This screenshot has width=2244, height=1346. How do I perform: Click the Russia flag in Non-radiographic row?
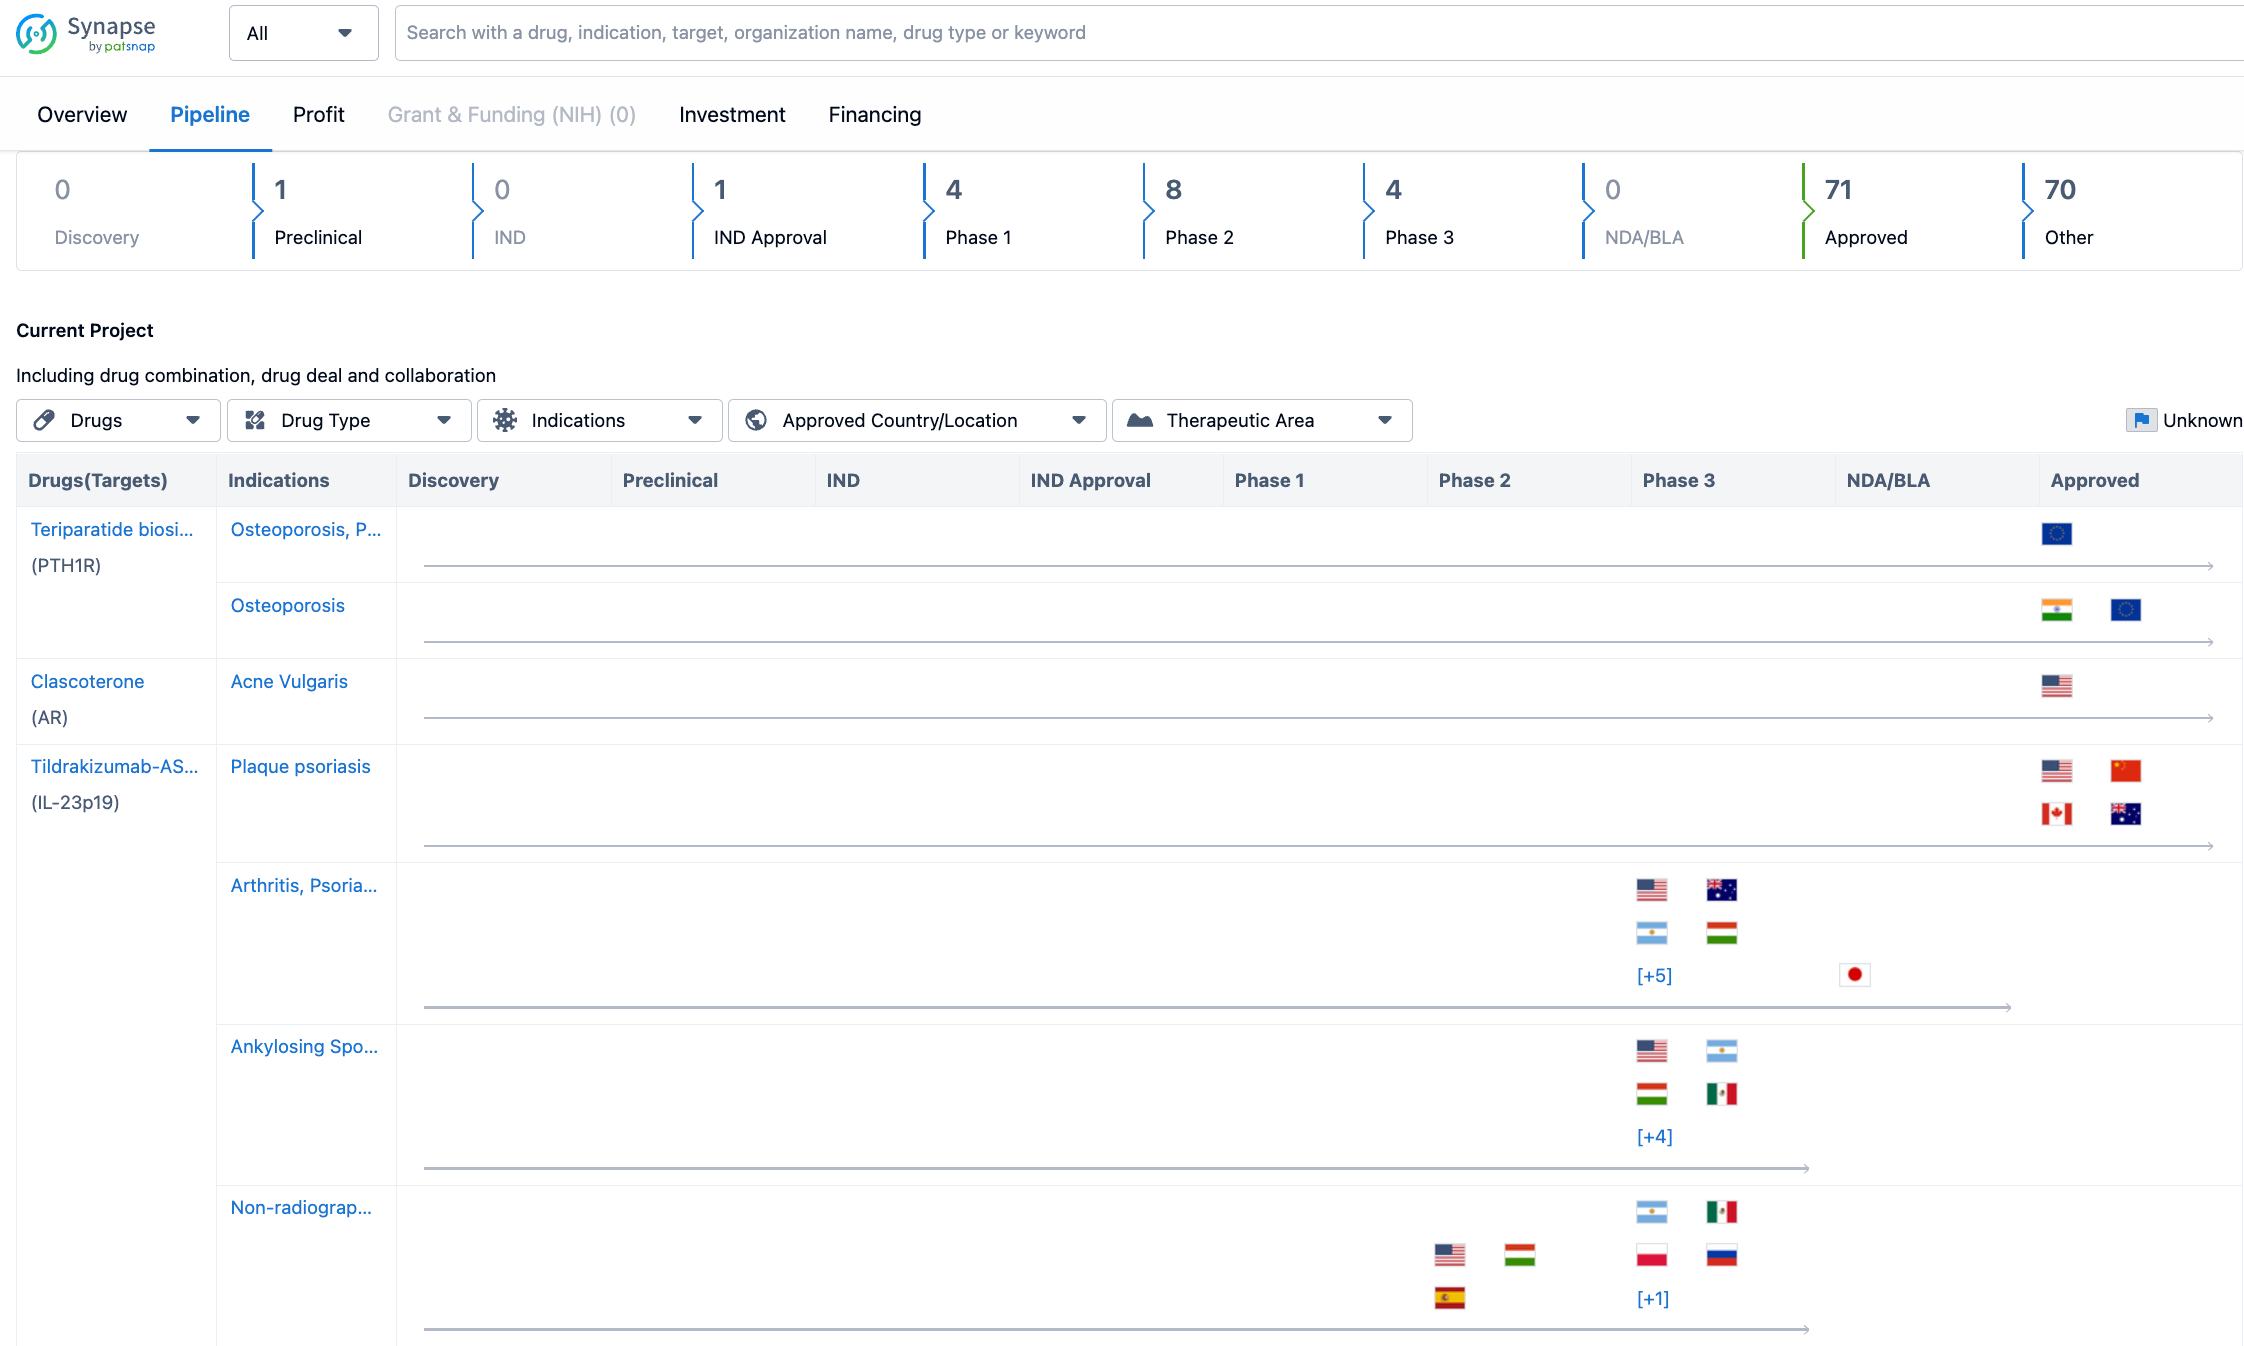click(1721, 1255)
